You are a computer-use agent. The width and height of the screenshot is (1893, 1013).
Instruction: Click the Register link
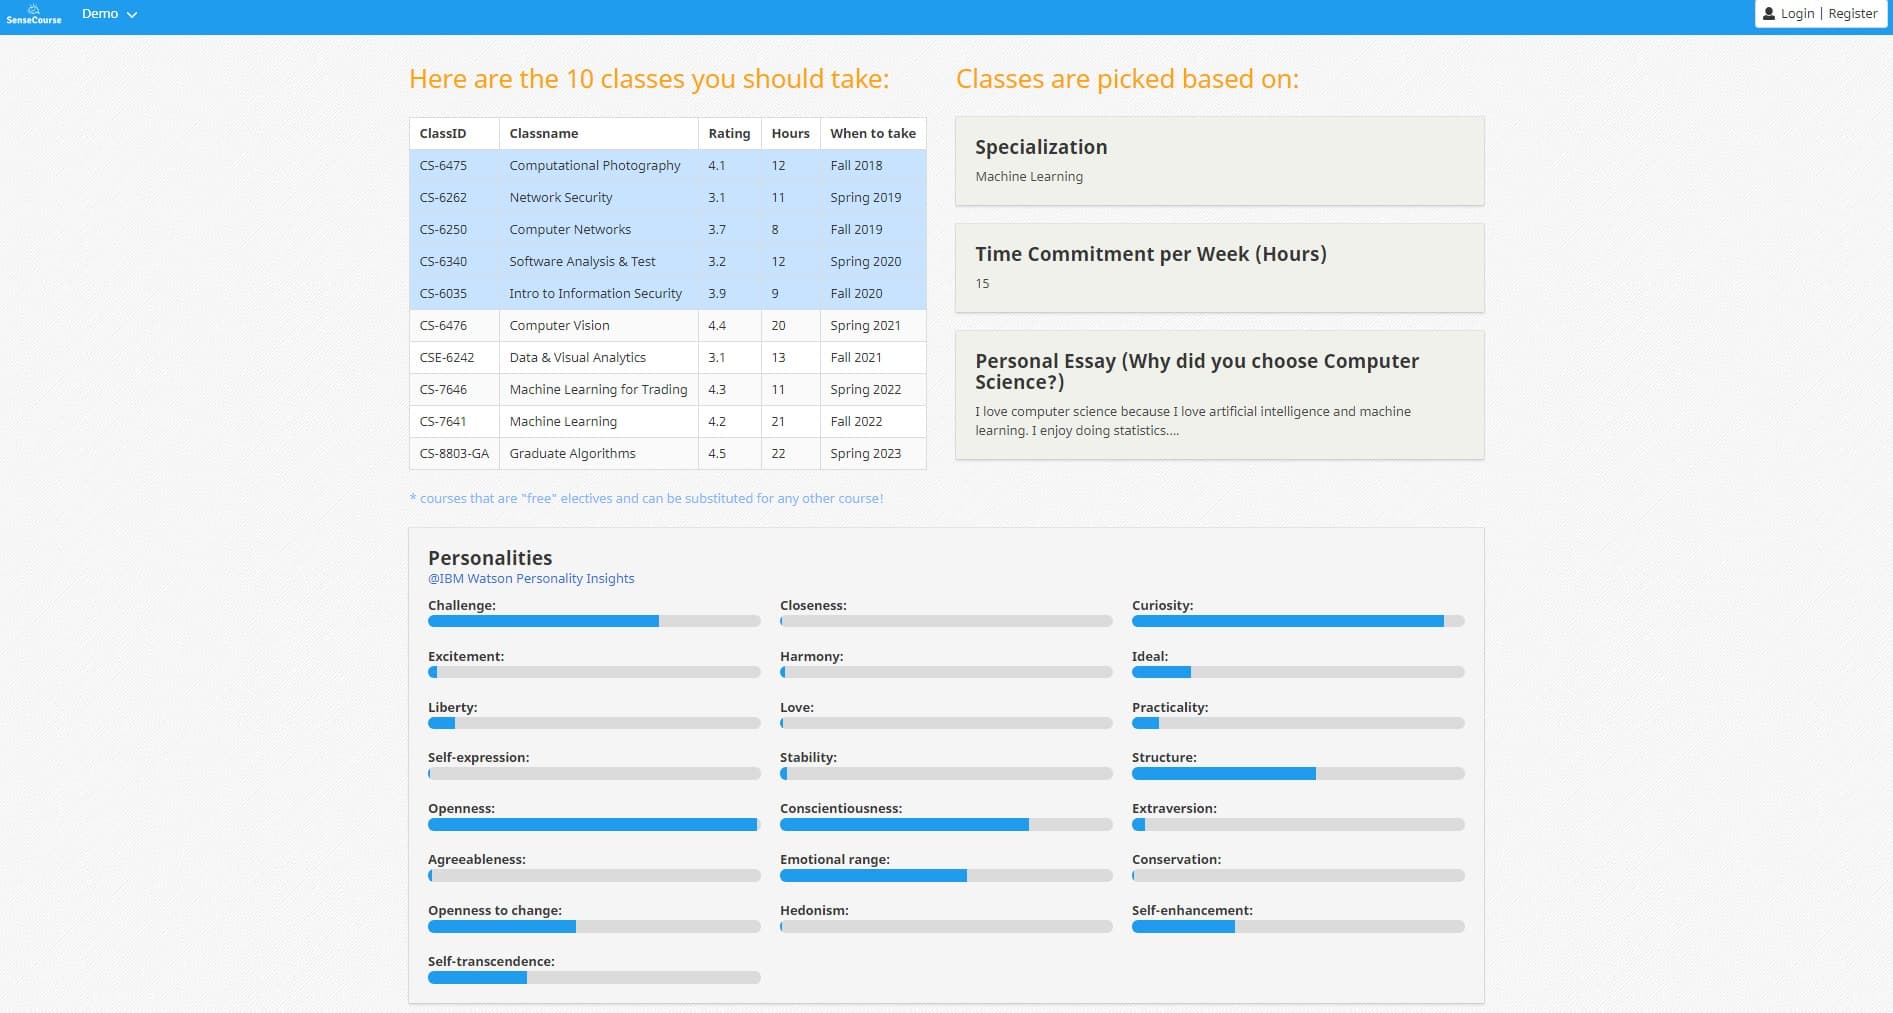click(1852, 14)
